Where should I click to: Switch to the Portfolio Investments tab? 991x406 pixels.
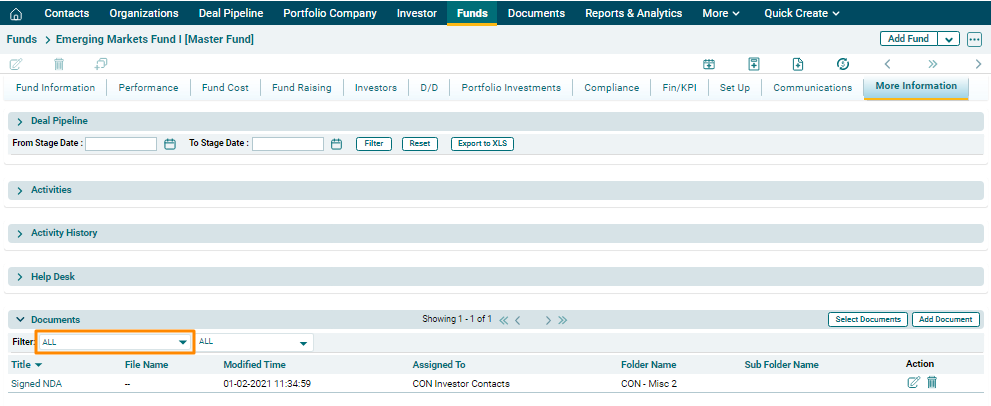pyautogui.click(x=511, y=88)
